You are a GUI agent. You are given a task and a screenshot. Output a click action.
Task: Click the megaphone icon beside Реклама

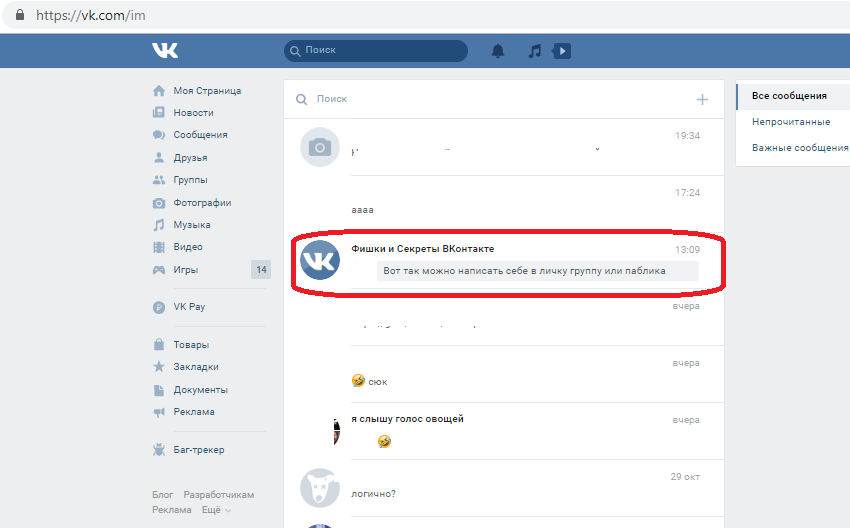[159, 412]
